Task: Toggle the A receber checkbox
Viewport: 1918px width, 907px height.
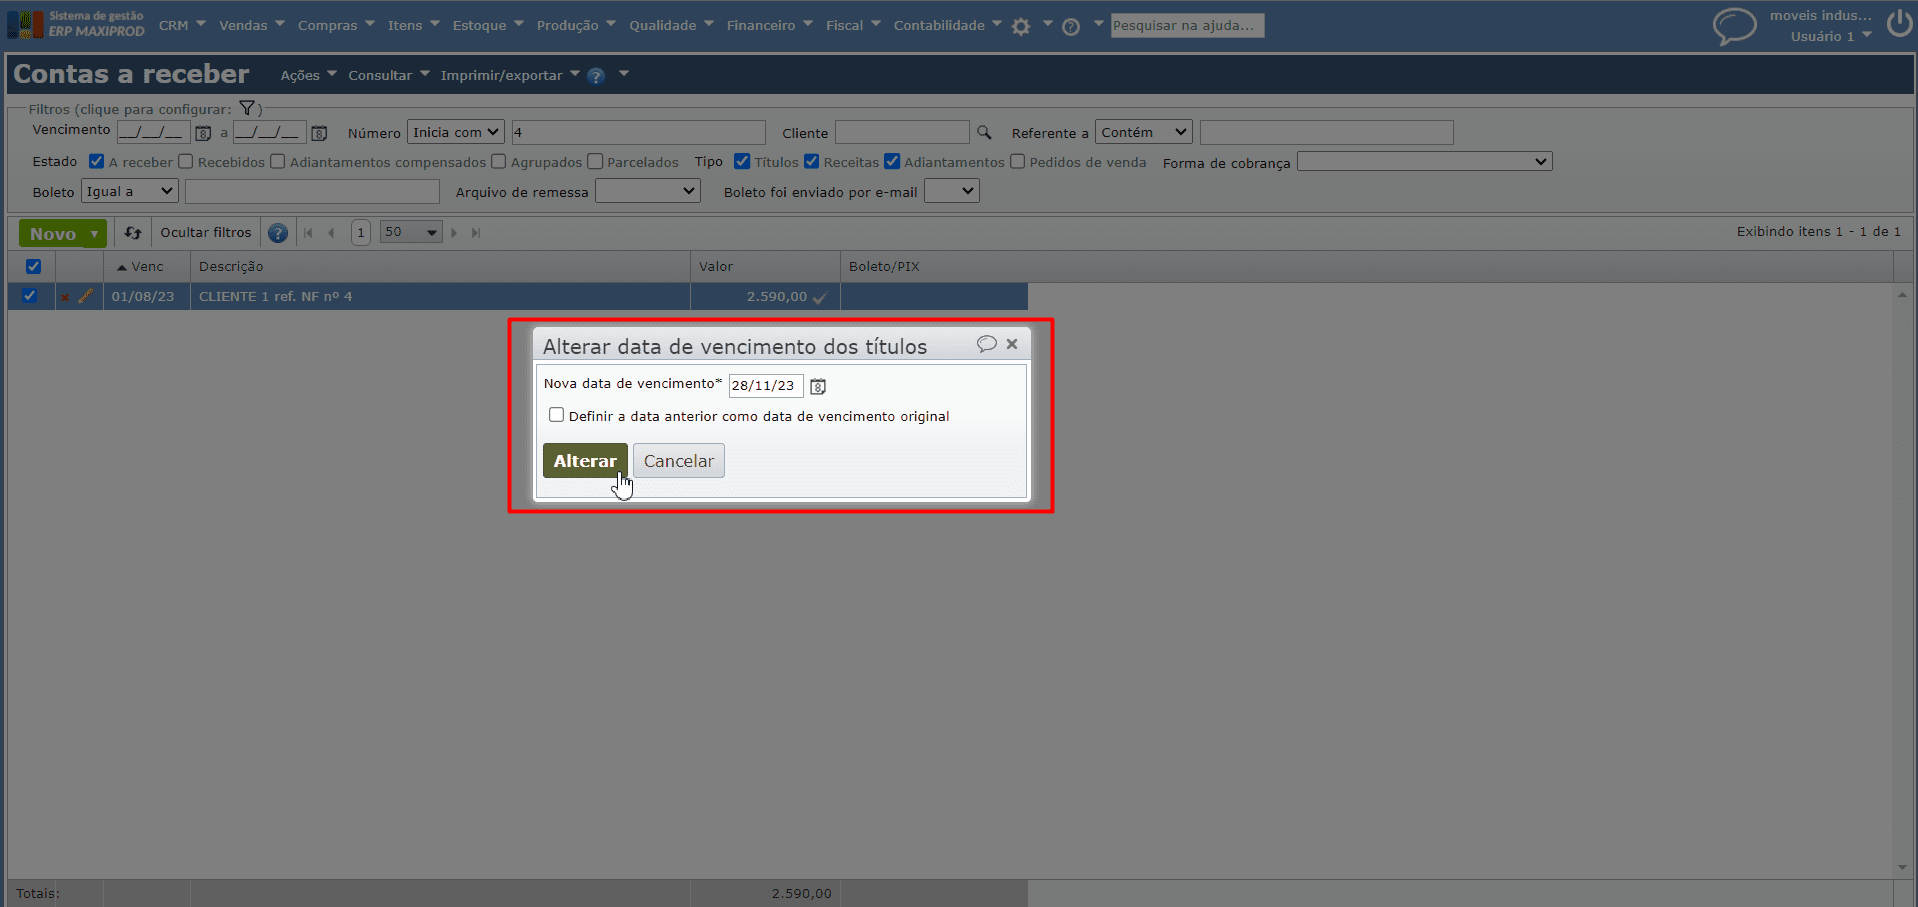Action: pyautogui.click(x=96, y=161)
